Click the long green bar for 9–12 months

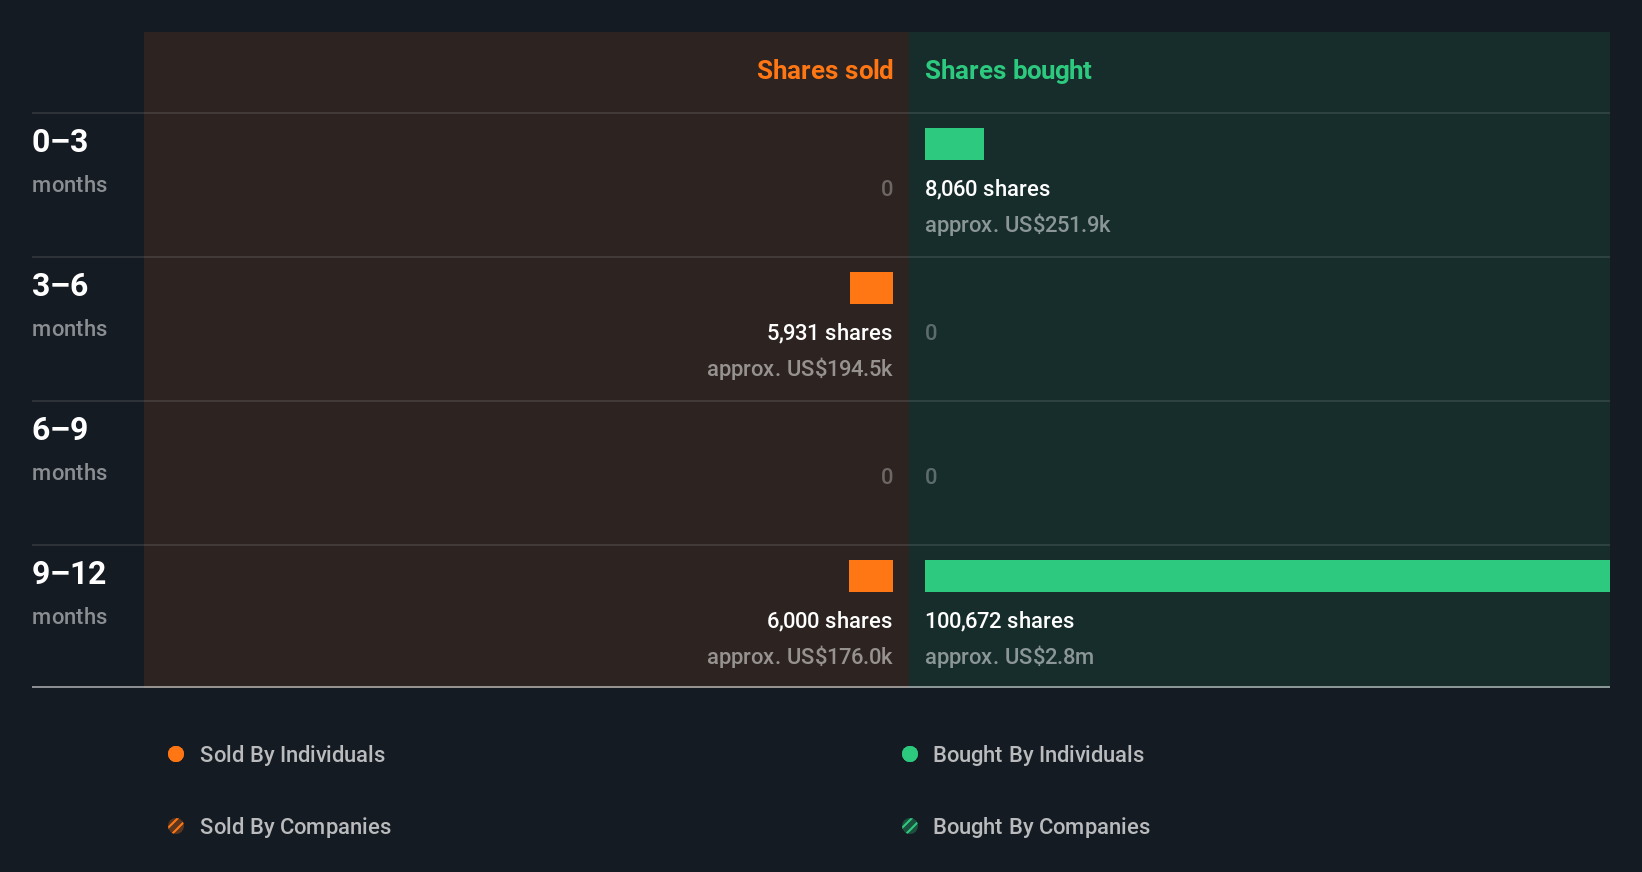1267,576
